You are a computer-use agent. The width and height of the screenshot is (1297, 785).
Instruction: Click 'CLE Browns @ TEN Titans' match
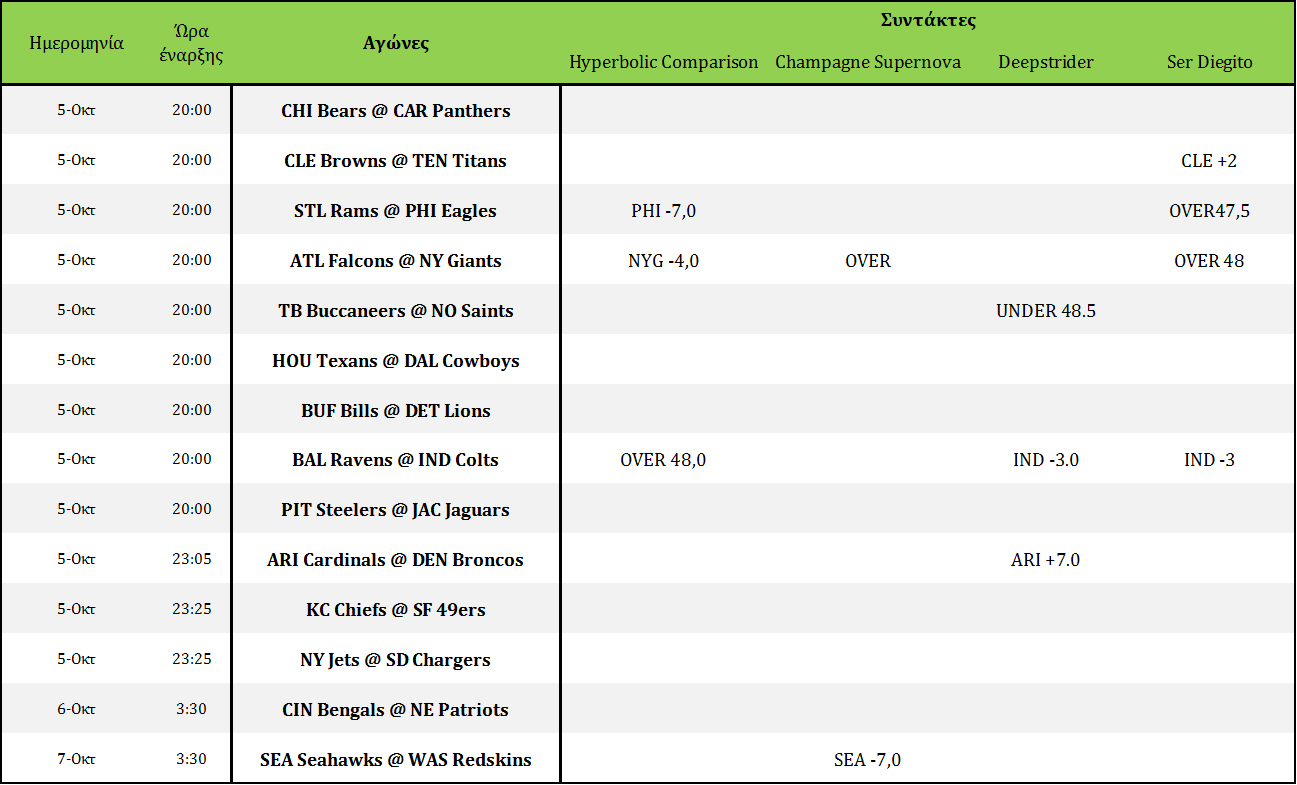click(396, 161)
